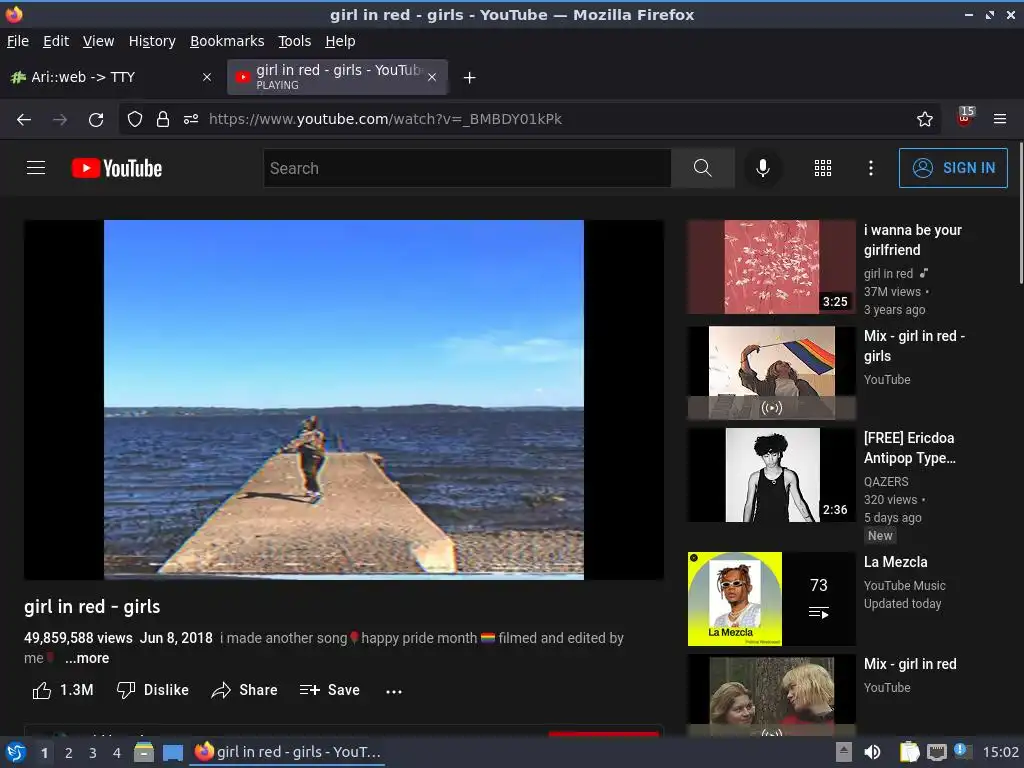Image resolution: width=1024 pixels, height=768 pixels.
Task: Save video to playlist
Action: 330,690
